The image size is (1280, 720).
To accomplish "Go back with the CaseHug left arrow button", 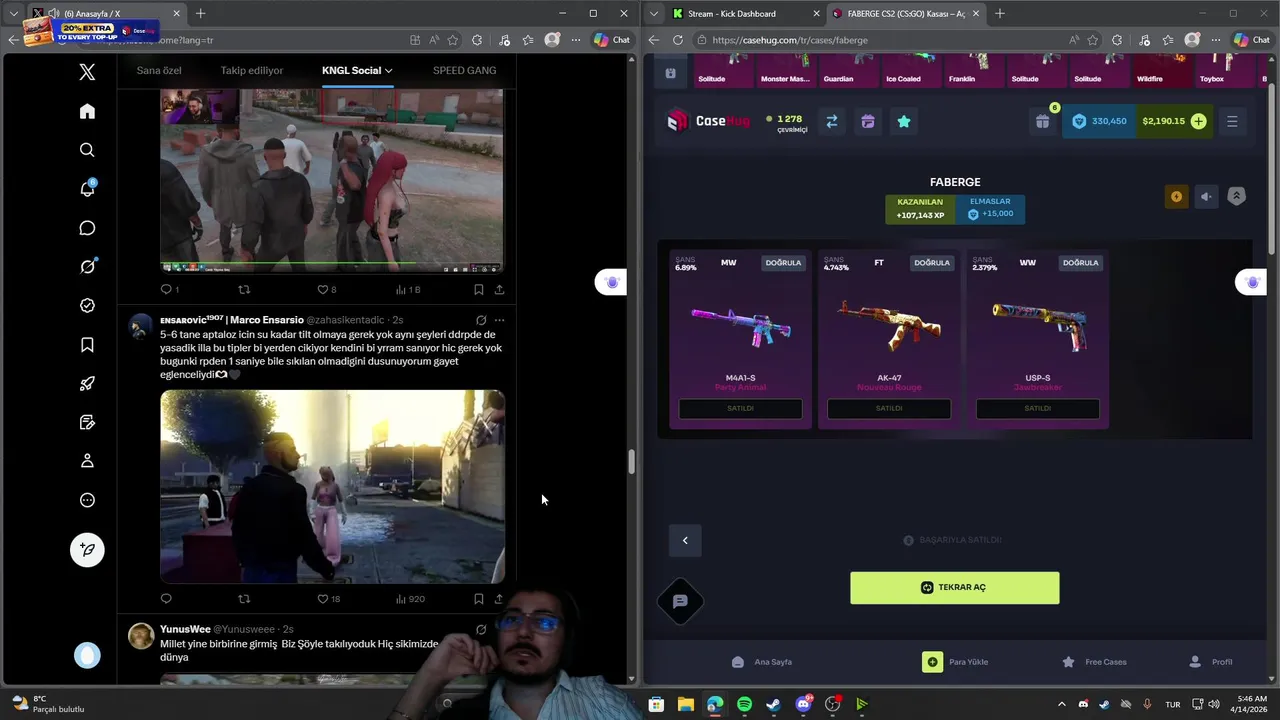I will point(685,540).
